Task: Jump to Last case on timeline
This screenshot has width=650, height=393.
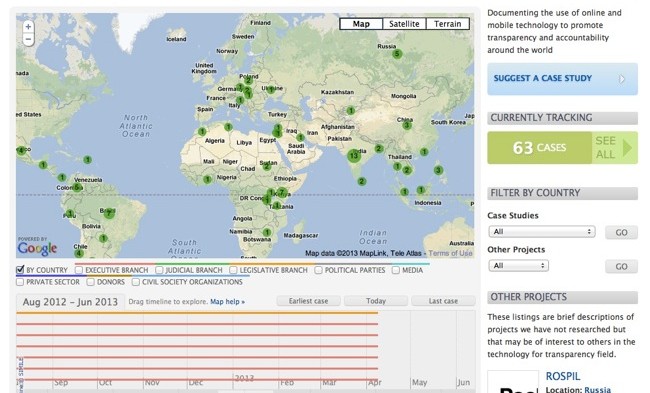Action: pyautogui.click(x=443, y=301)
